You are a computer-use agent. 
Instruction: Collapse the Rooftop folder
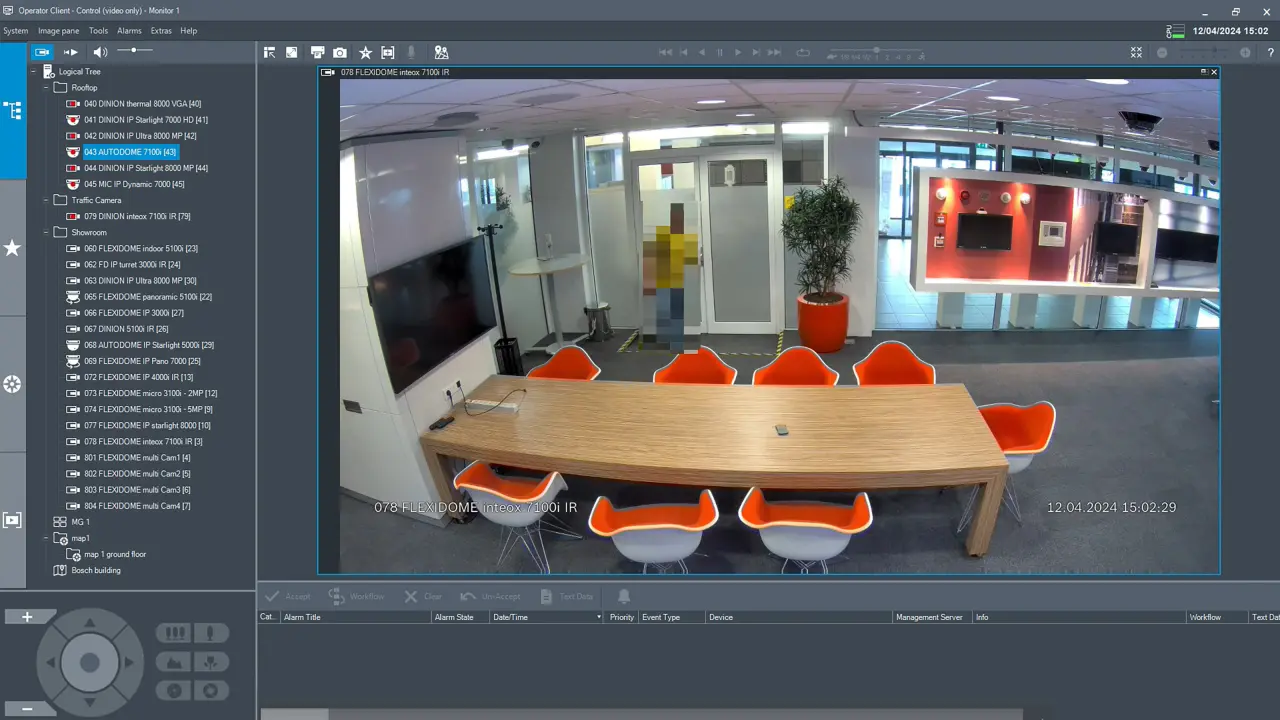click(45, 87)
